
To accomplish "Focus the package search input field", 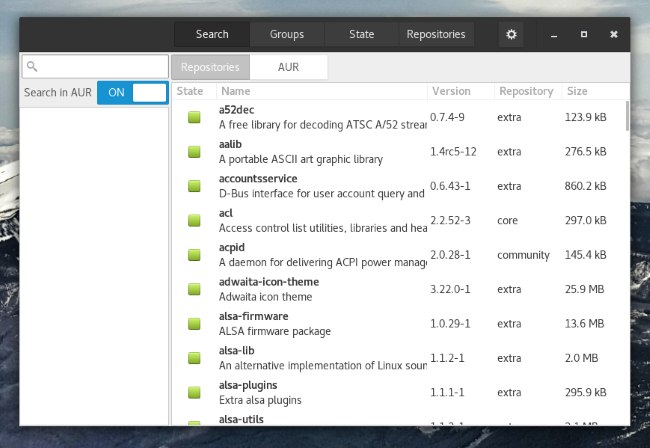I will [x=95, y=66].
